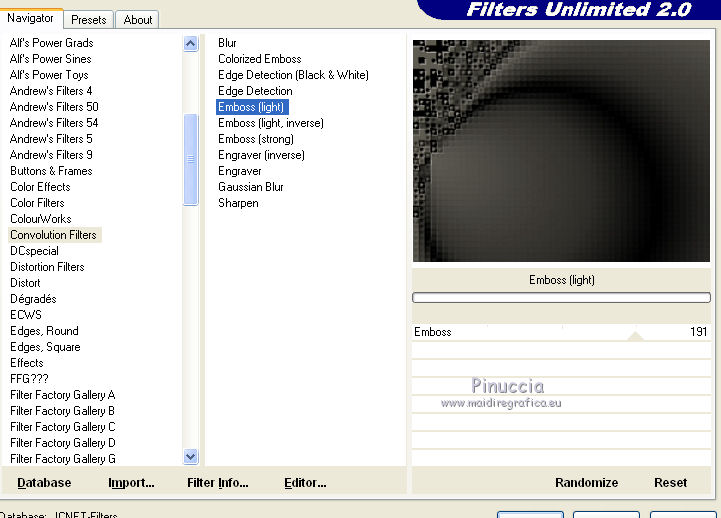Click the Emboss value 191

click(698, 332)
